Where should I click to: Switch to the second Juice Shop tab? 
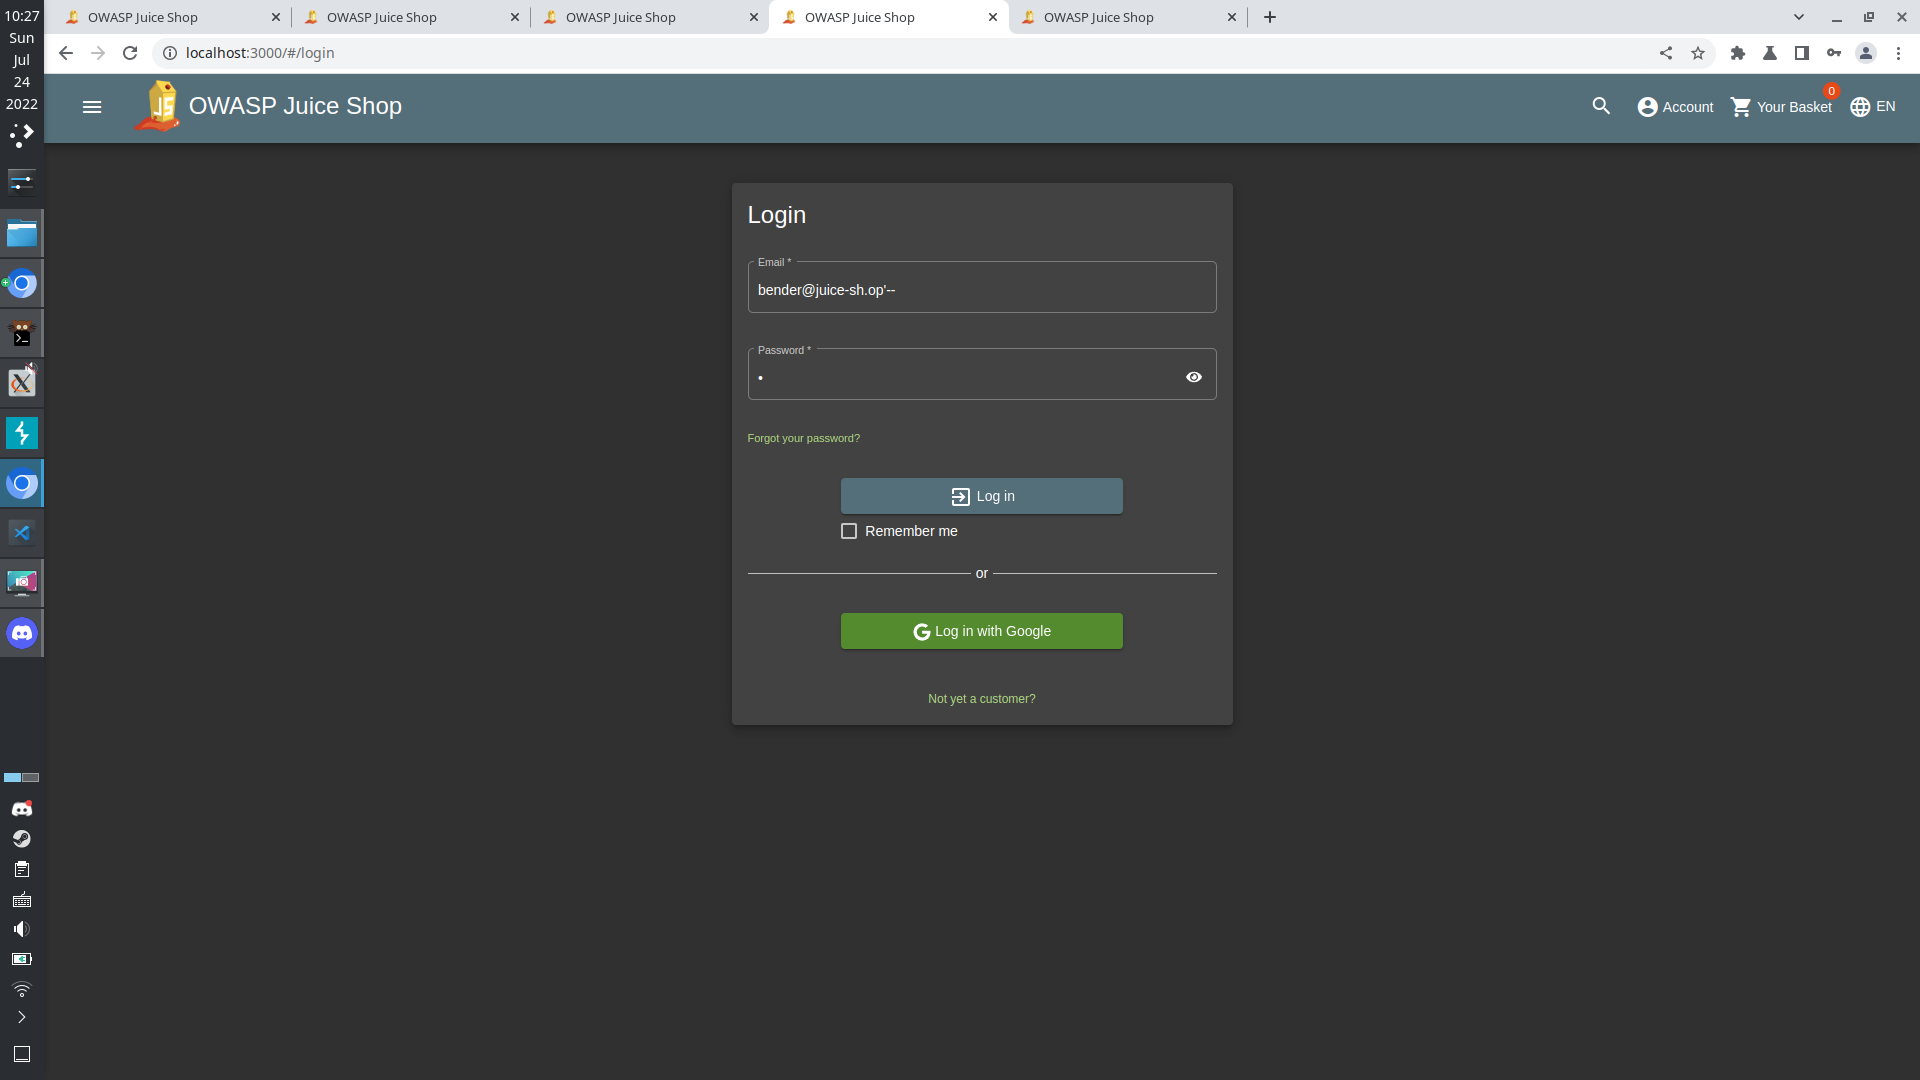pos(409,17)
